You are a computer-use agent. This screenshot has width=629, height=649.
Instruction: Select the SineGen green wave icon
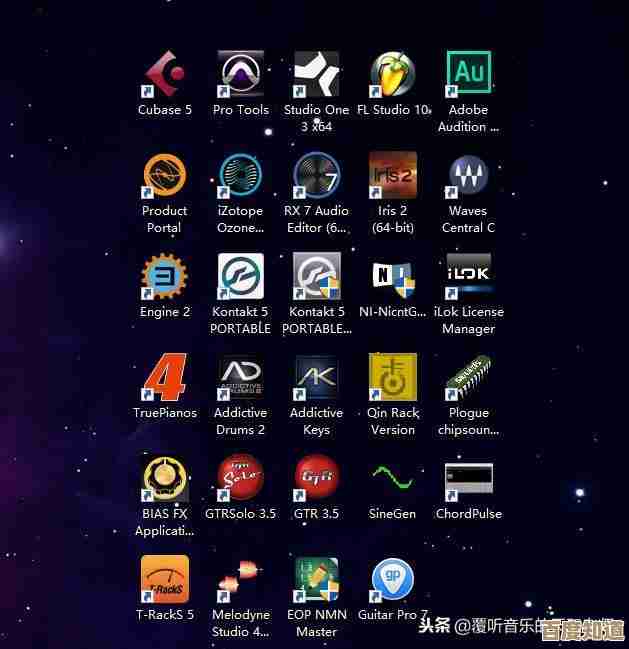393,478
